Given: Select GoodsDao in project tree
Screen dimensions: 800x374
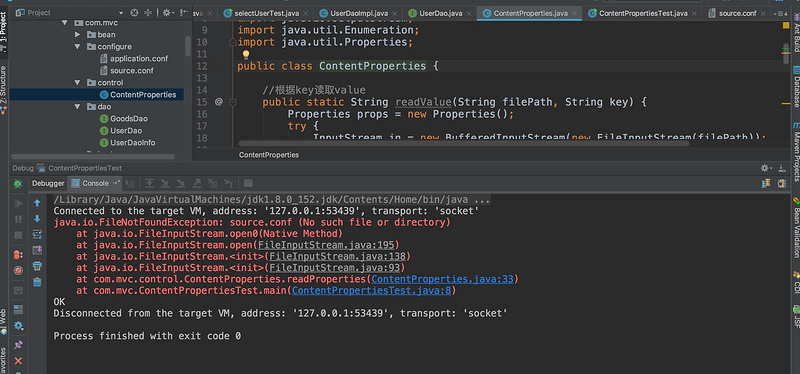Looking at the screenshot, I should point(123,119).
